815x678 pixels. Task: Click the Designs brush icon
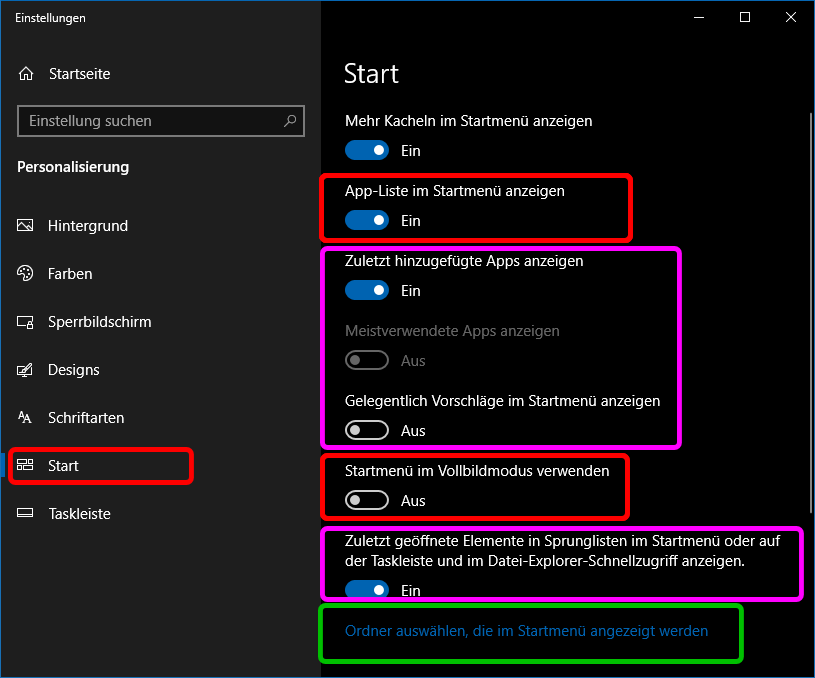26,370
